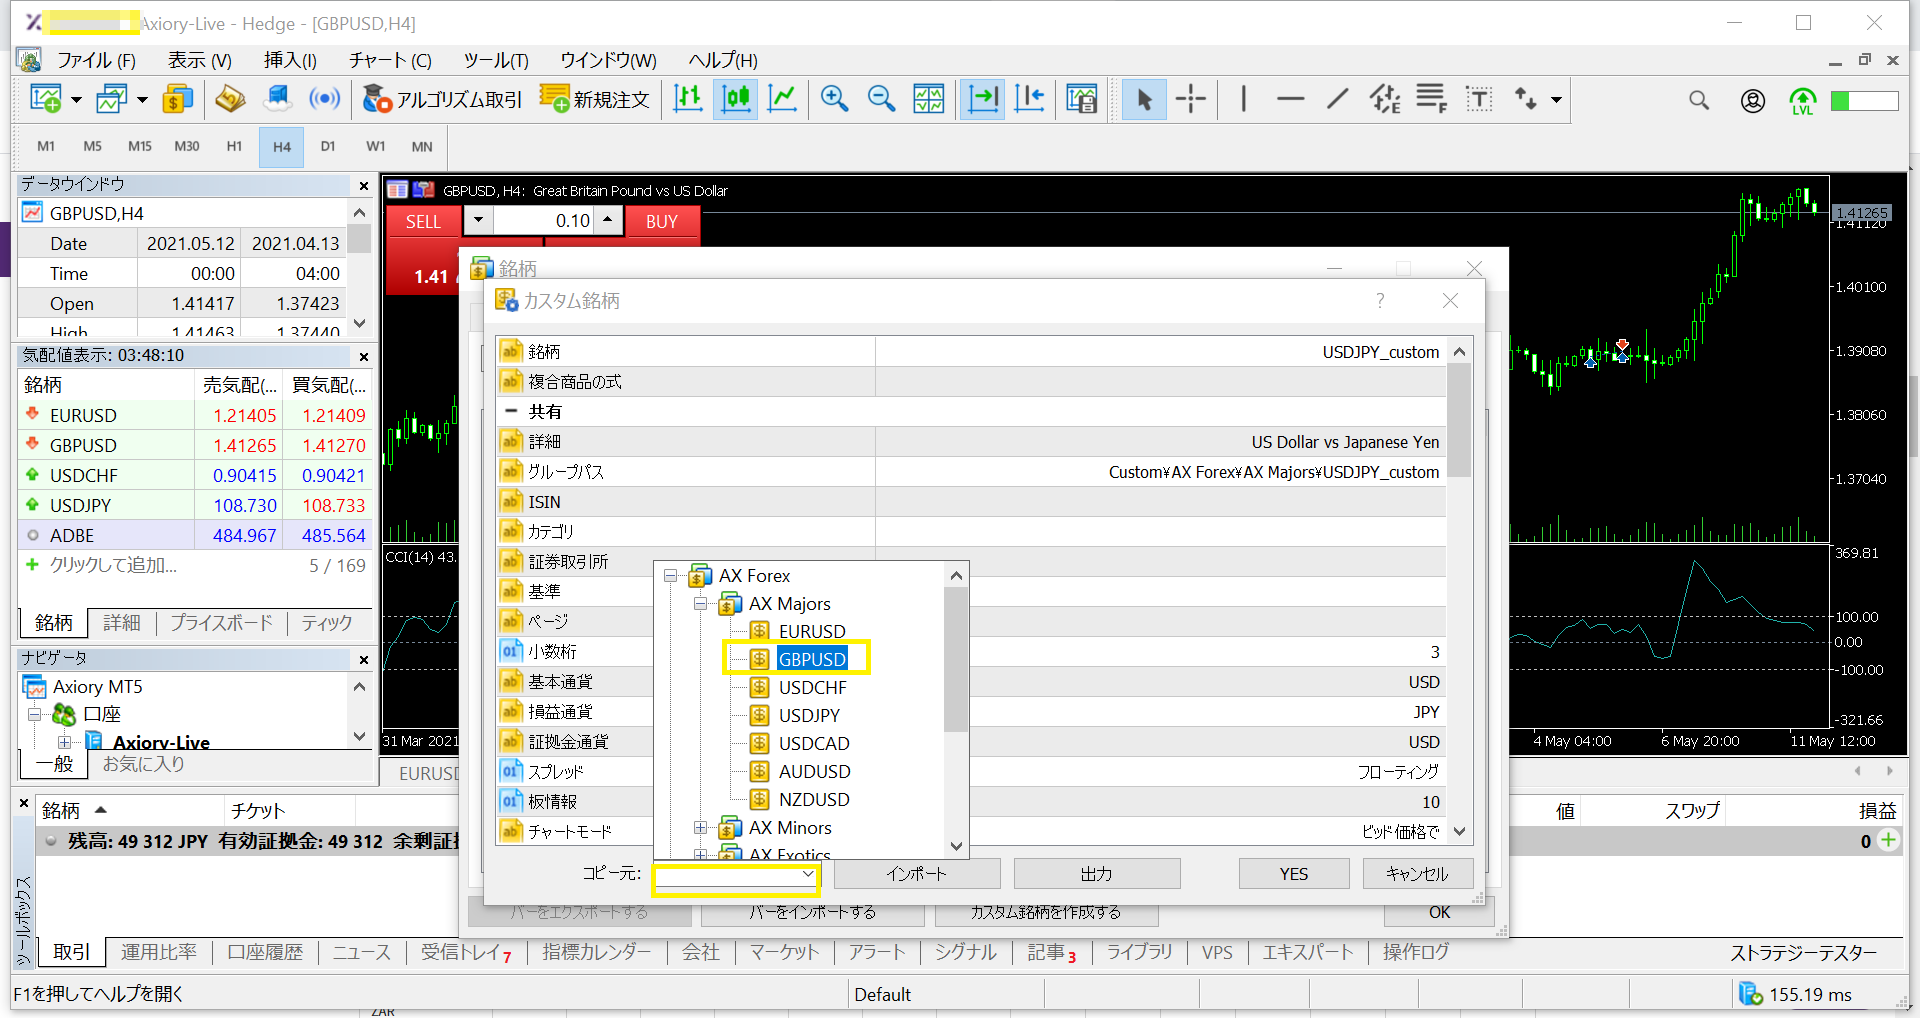
Task: Select the crosshair tool
Action: [x=1191, y=99]
